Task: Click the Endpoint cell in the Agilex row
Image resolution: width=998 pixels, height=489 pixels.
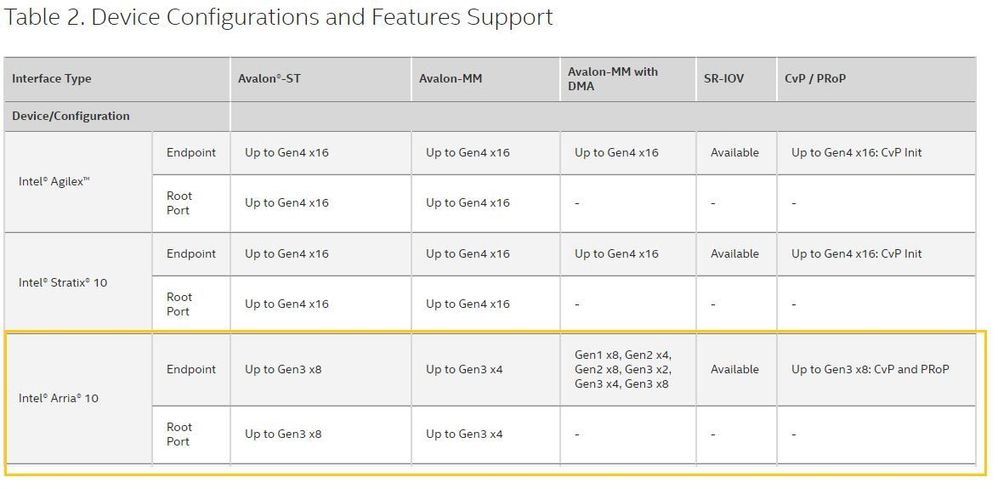Action: [191, 153]
